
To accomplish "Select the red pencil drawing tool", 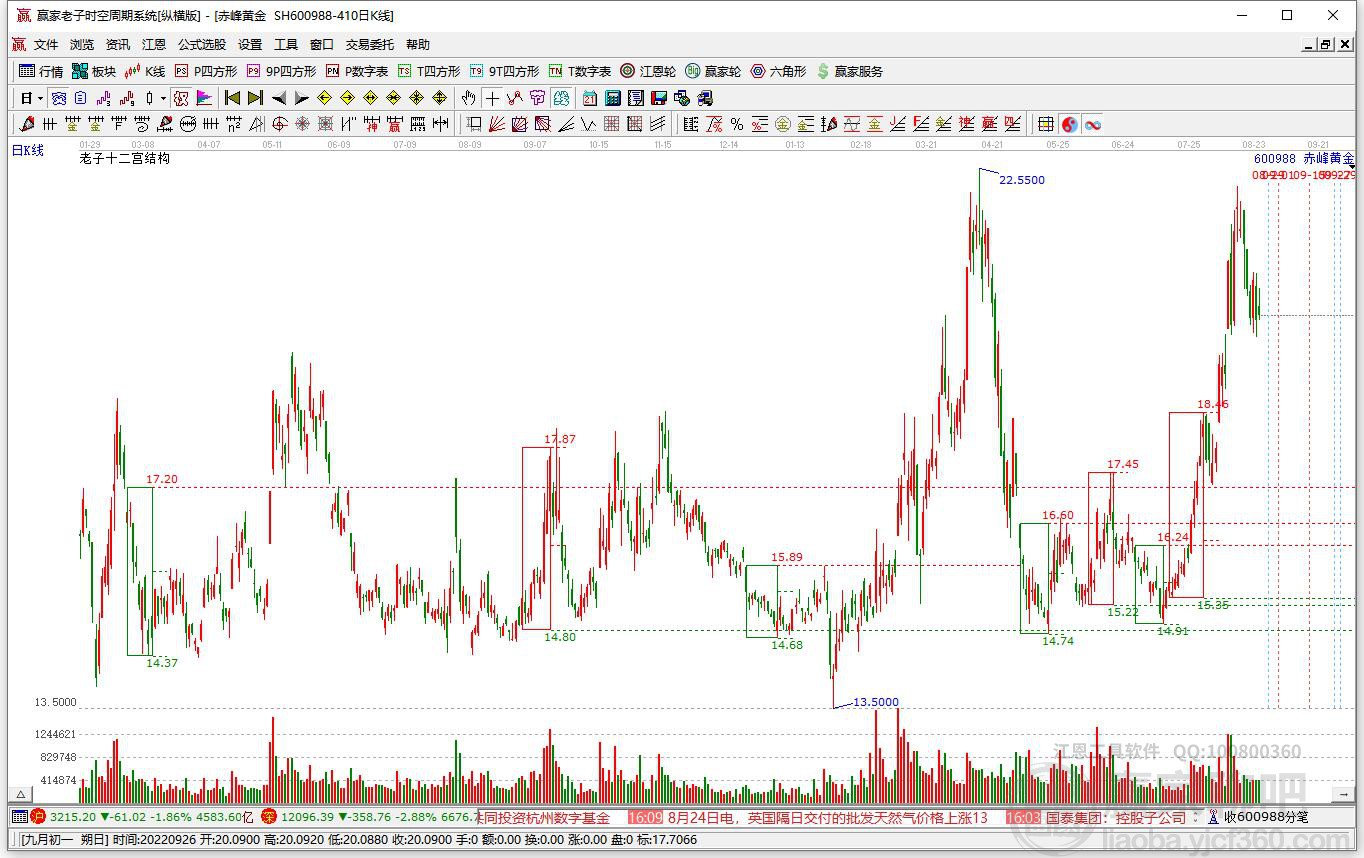I will tap(27, 124).
